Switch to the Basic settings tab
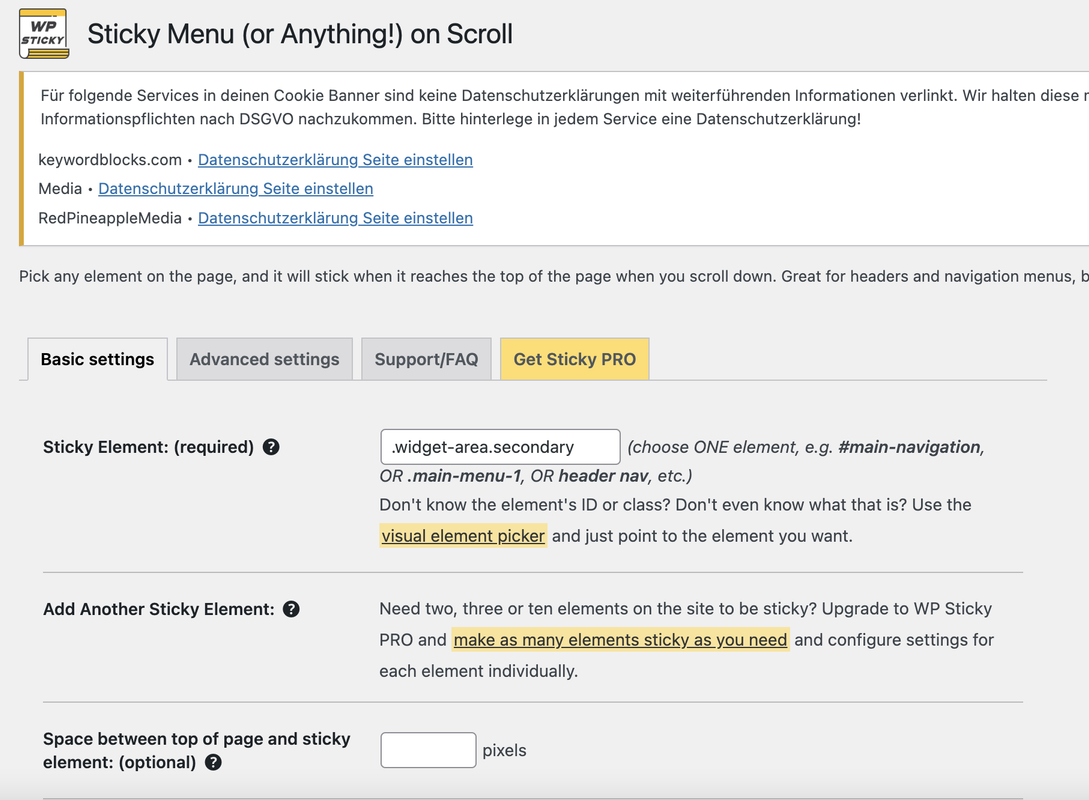The width and height of the screenshot is (1089, 800). coord(97,359)
